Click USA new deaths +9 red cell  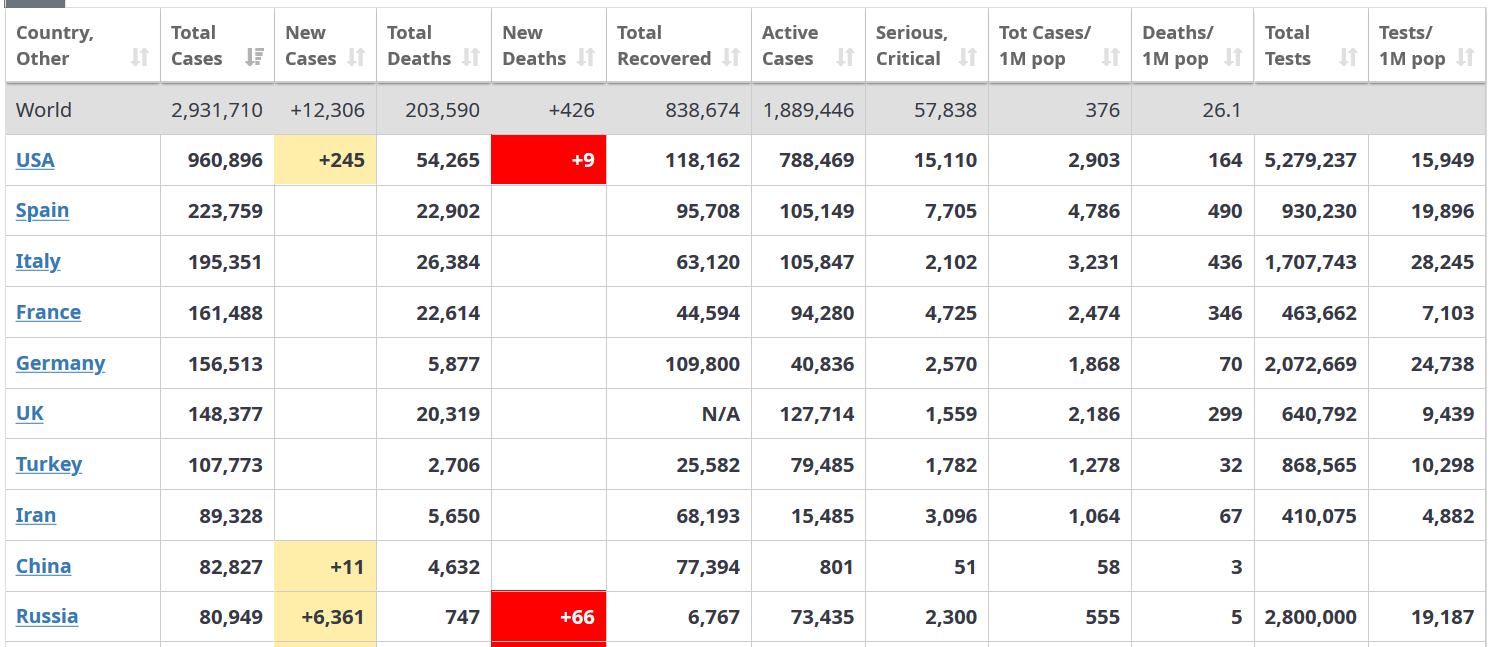point(549,160)
